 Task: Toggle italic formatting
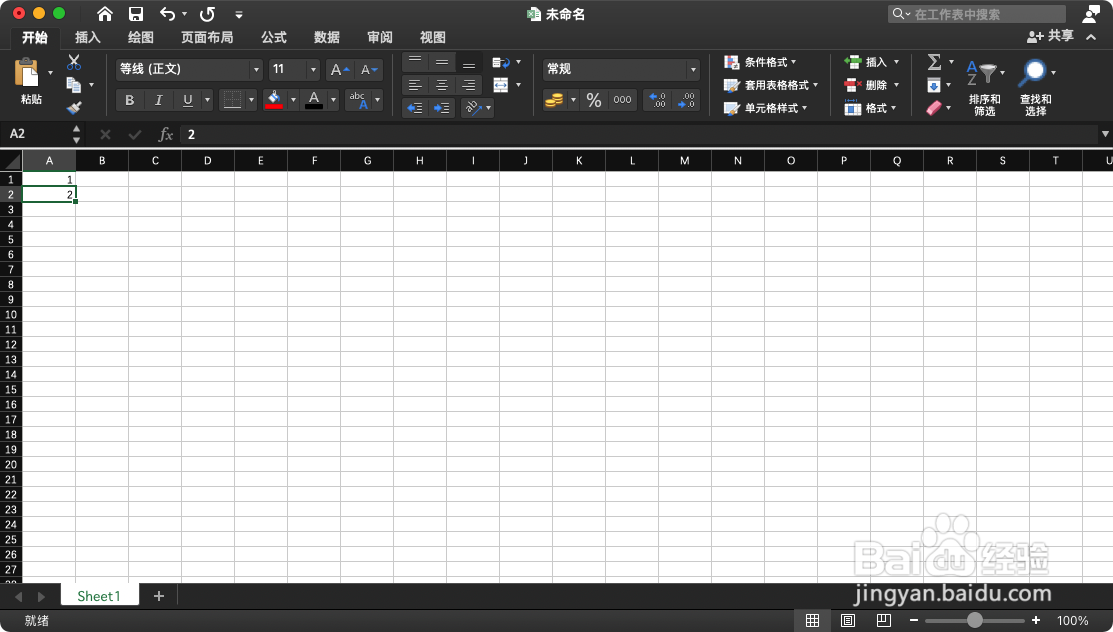pos(158,100)
